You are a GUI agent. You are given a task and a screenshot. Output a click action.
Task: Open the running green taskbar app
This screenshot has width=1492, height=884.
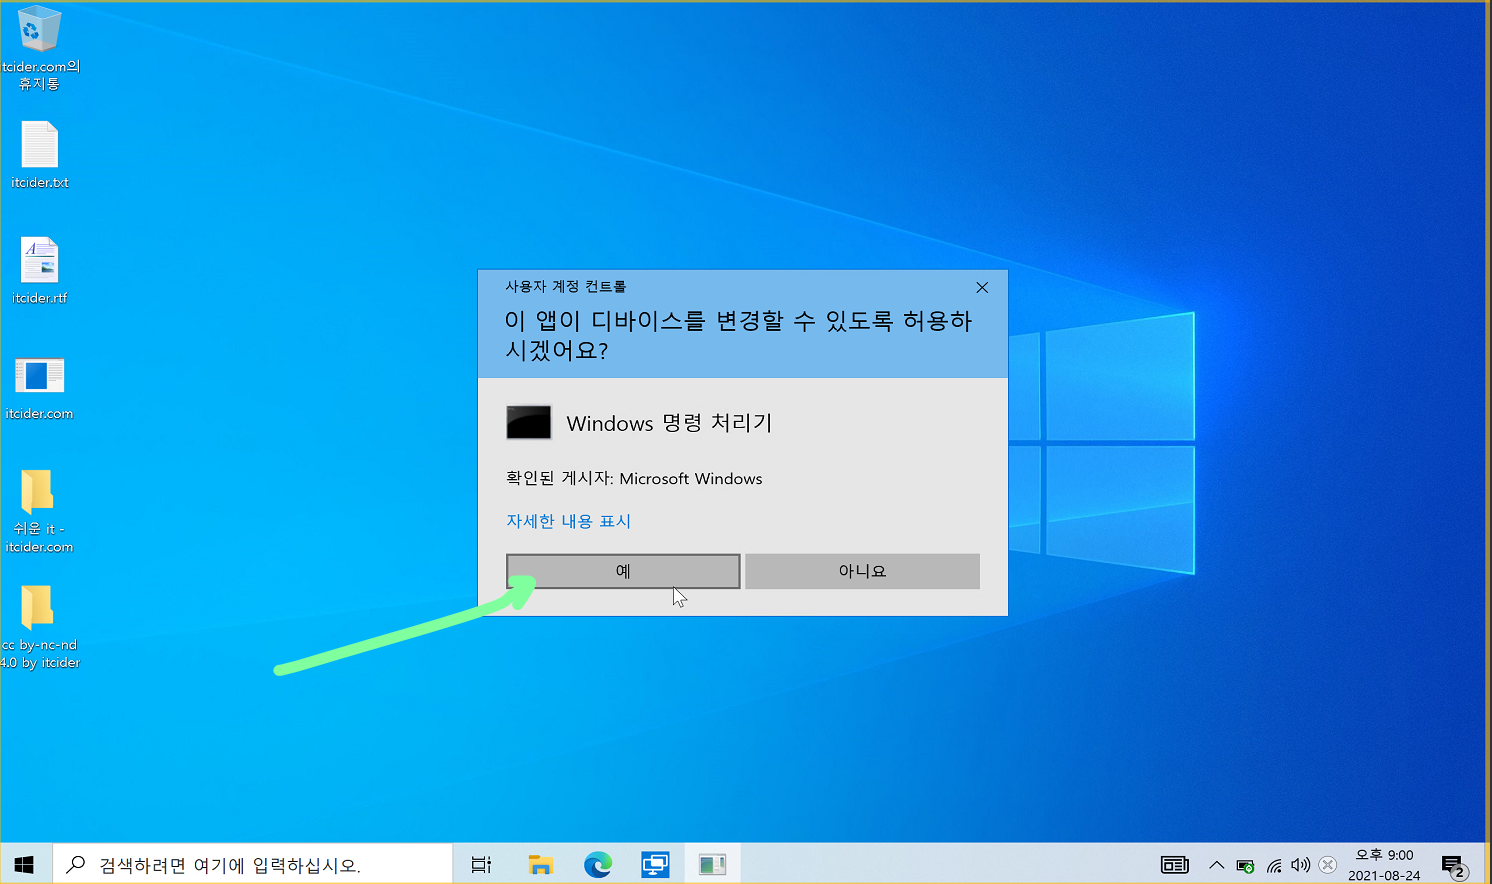[712, 864]
